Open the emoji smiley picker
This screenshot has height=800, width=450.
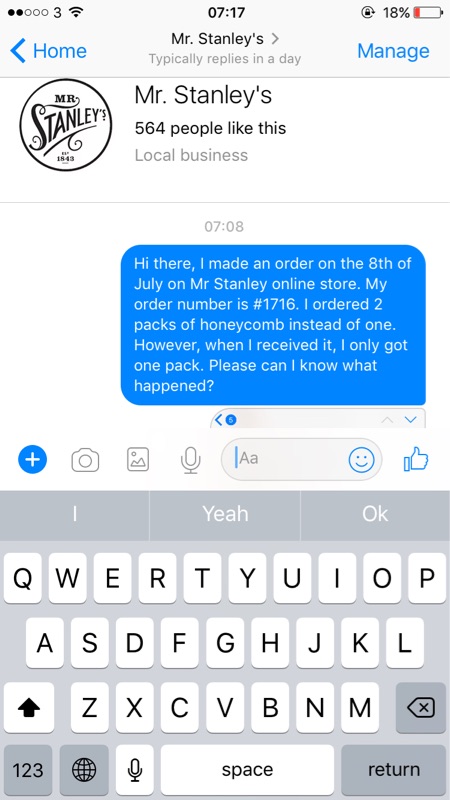pos(361,460)
